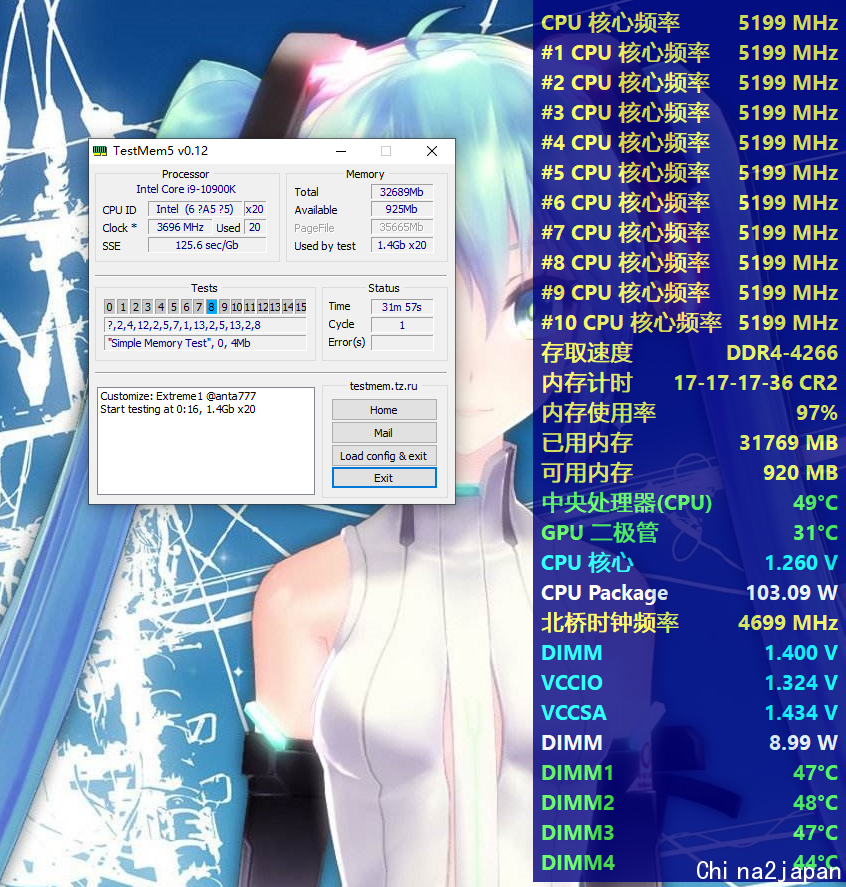Click the TestMem5 app icon in the title bar
This screenshot has width=846, height=887.
pos(100,151)
